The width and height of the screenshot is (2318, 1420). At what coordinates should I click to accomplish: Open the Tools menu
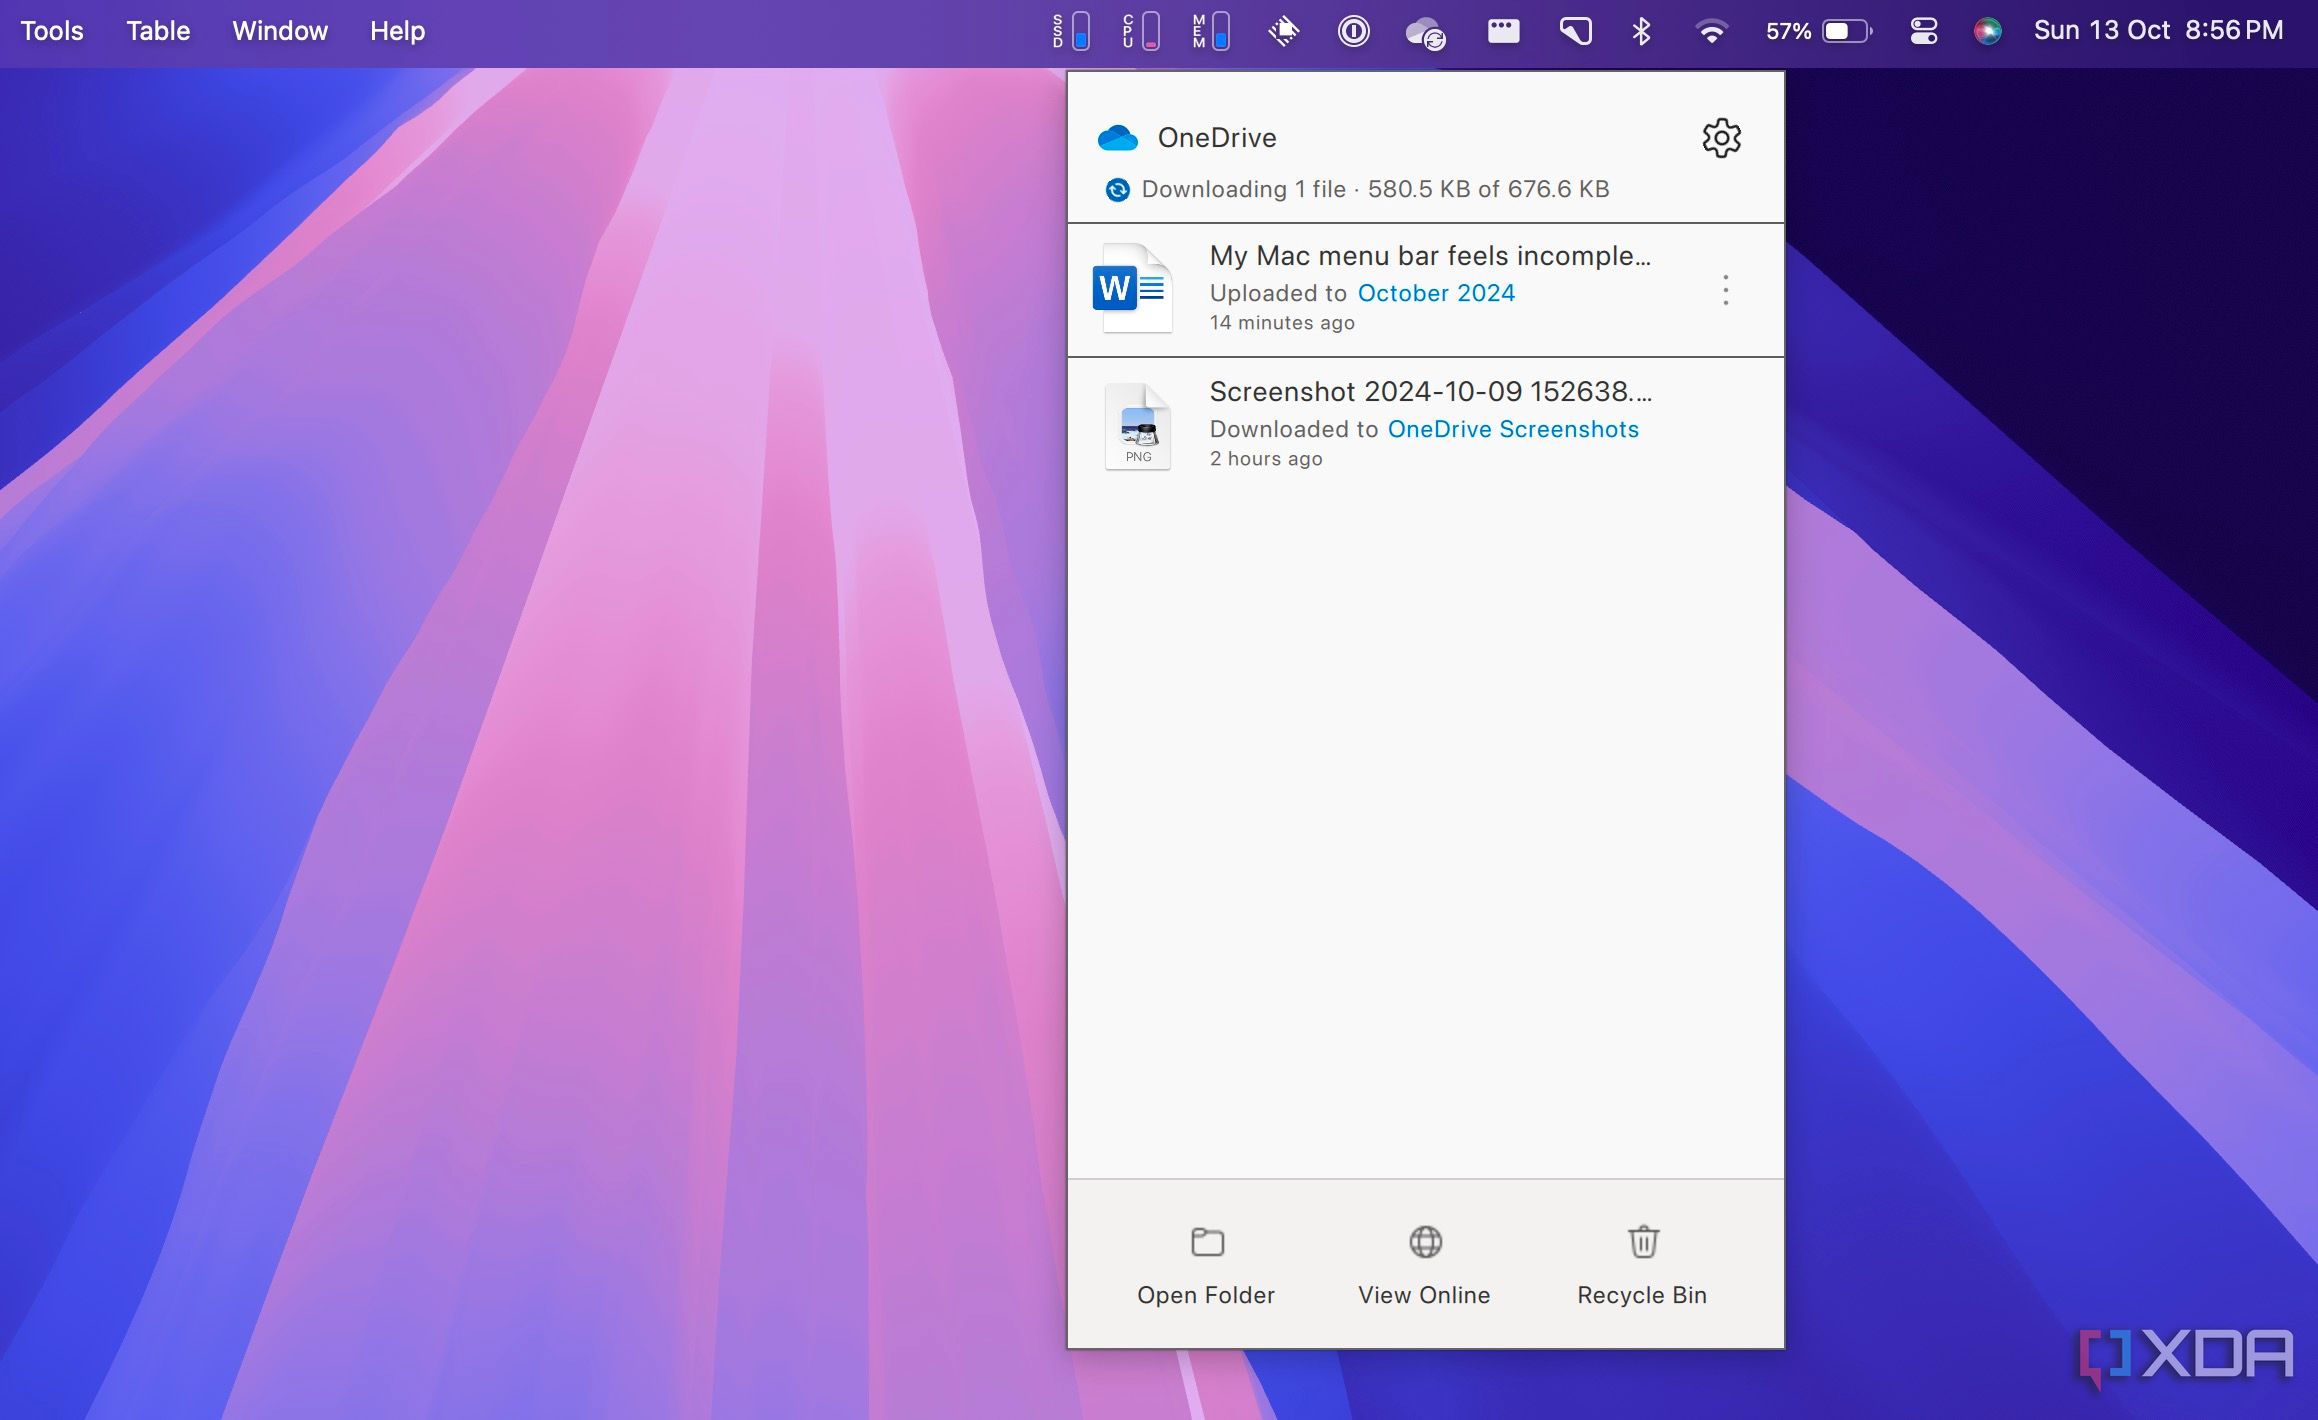52,31
